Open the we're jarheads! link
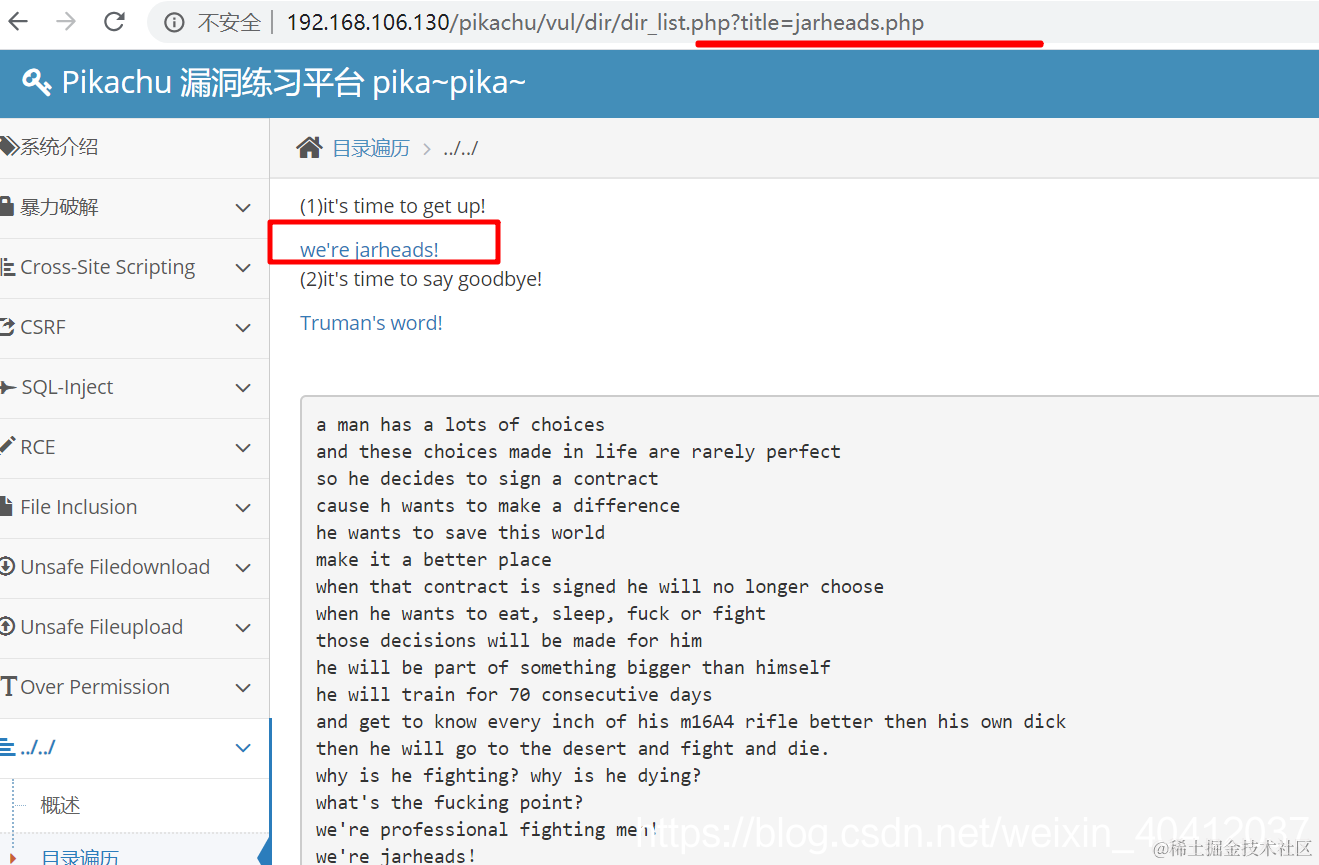Screen dimensions: 1319x865 click(369, 250)
